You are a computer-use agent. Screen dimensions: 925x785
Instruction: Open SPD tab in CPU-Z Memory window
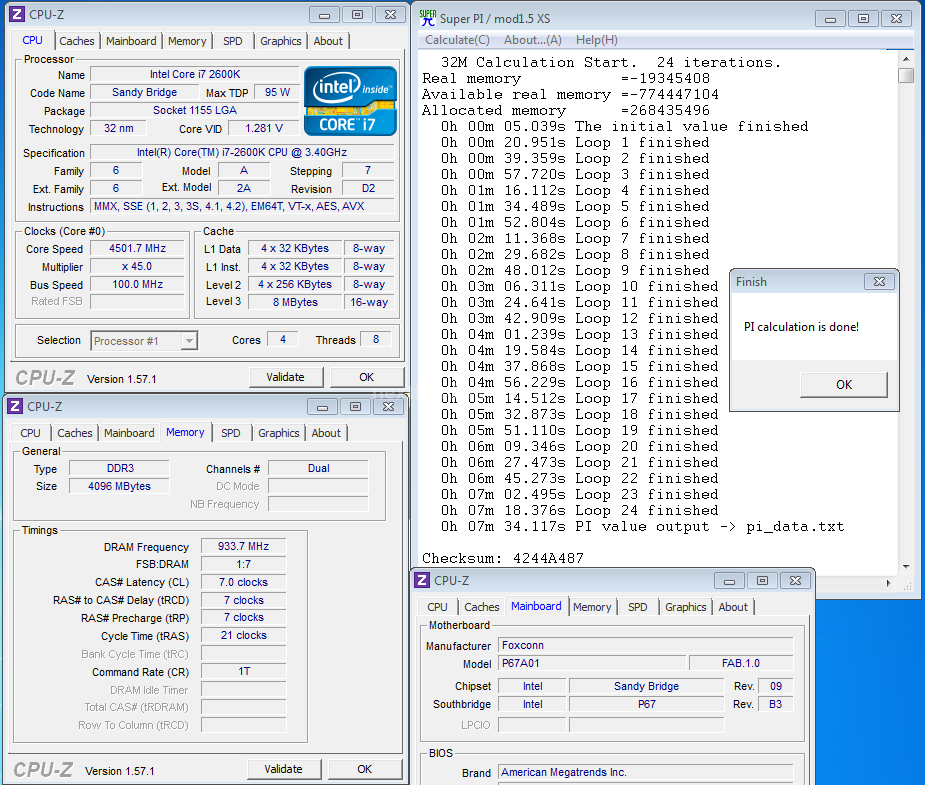[x=231, y=433]
